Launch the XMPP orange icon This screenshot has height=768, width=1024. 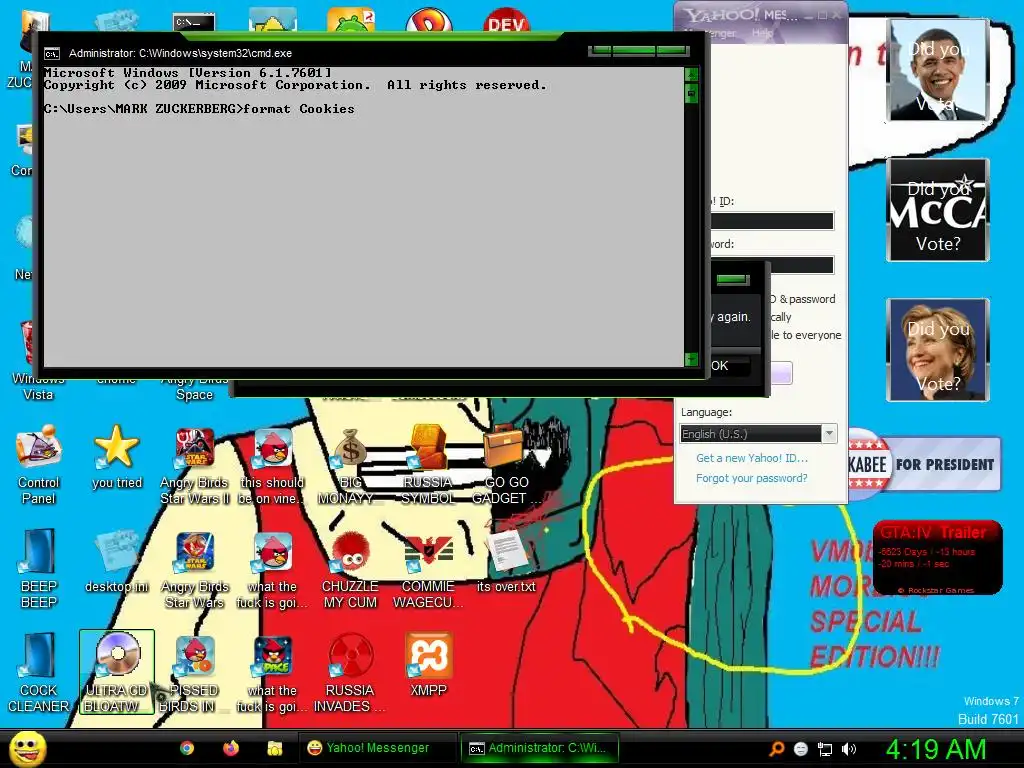click(x=428, y=664)
